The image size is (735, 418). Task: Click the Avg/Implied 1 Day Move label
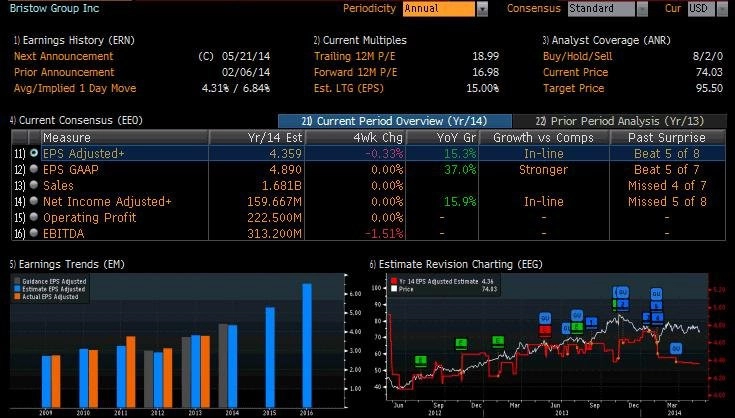(x=75, y=88)
